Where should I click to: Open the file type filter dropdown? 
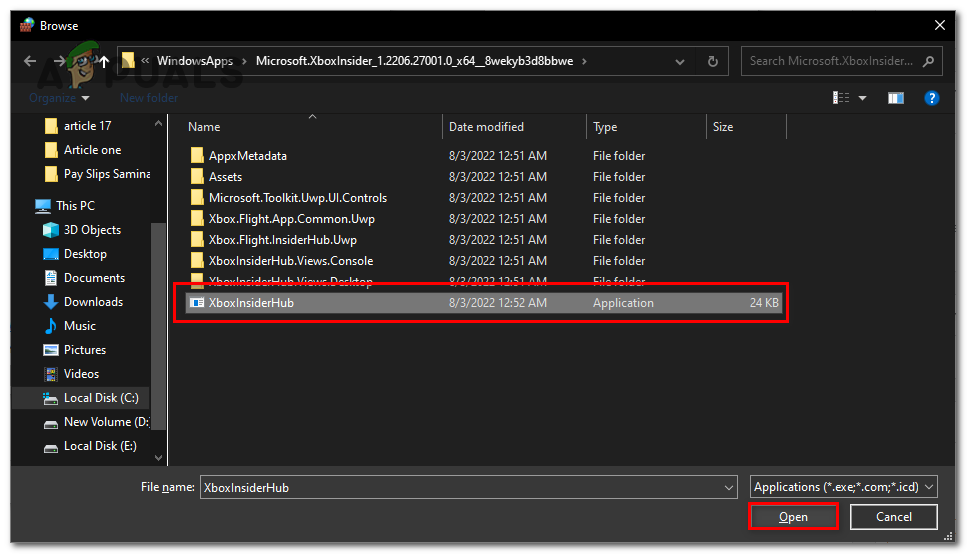point(844,487)
